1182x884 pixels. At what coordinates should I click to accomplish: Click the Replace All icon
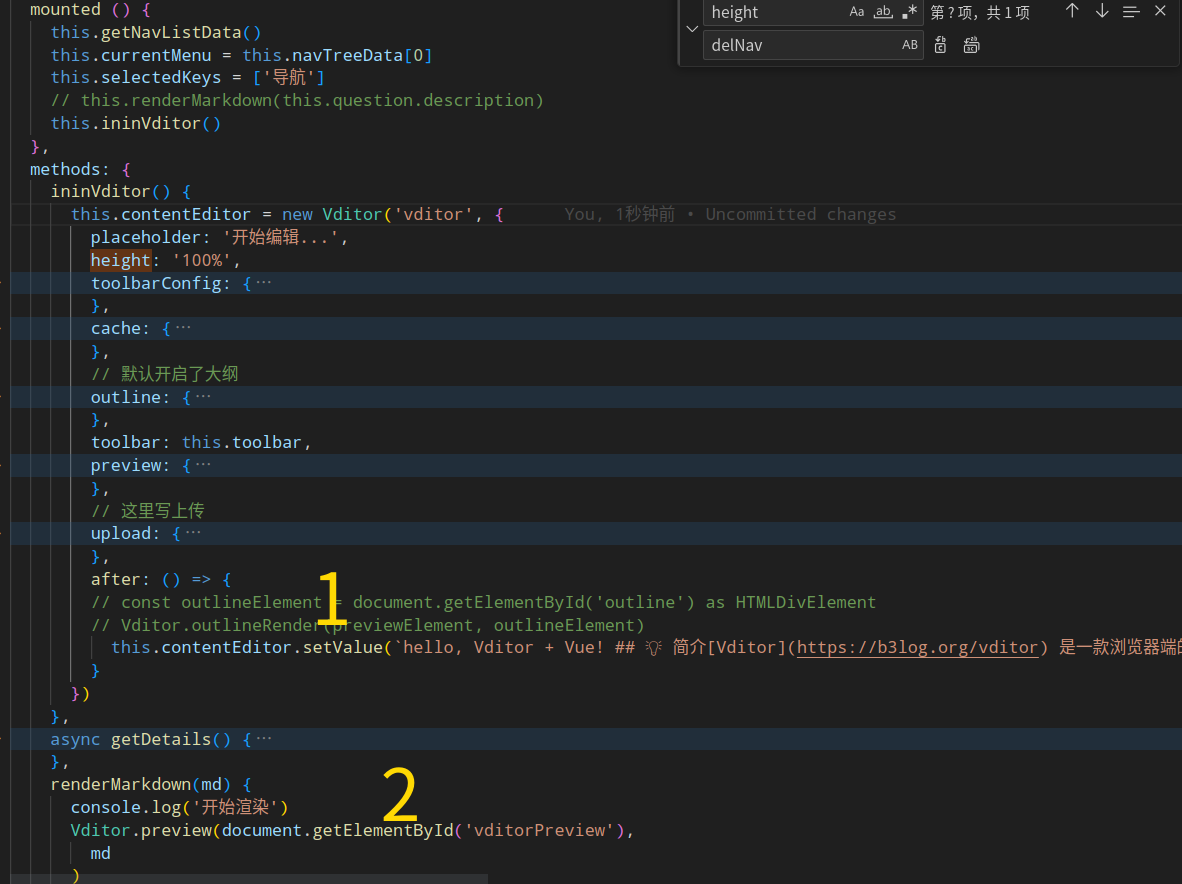(972, 45)
